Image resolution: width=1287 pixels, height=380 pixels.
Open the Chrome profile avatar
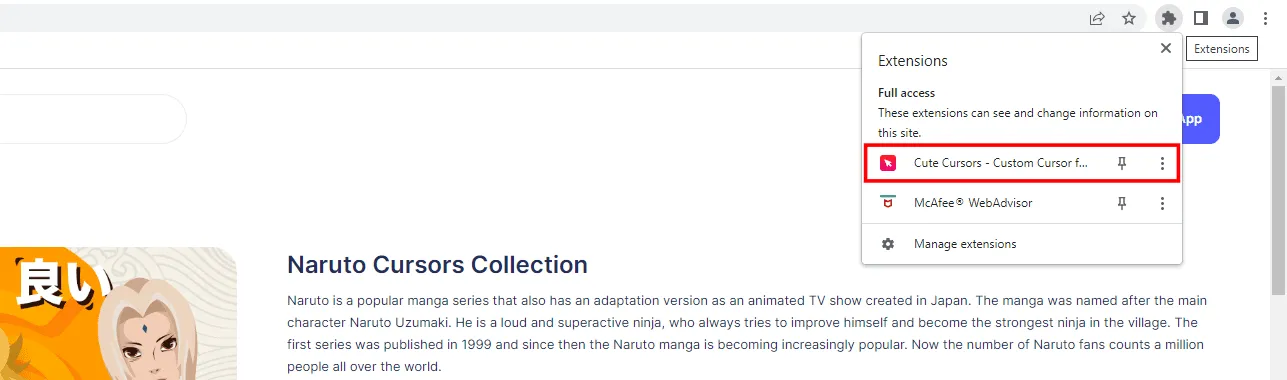click(1233, 17)
